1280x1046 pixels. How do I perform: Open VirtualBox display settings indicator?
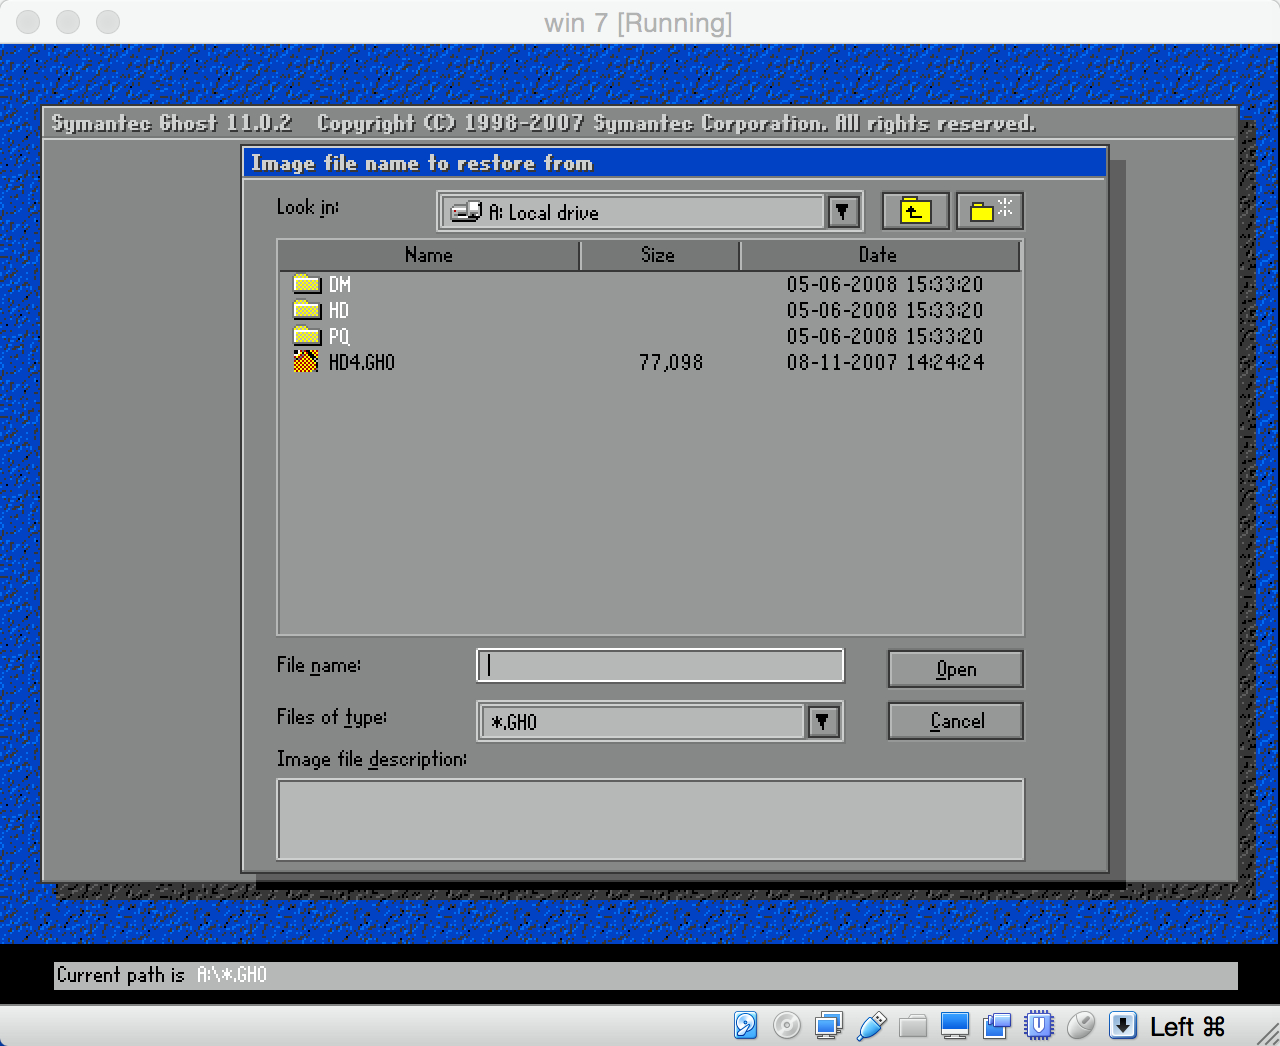(955, 1025)
